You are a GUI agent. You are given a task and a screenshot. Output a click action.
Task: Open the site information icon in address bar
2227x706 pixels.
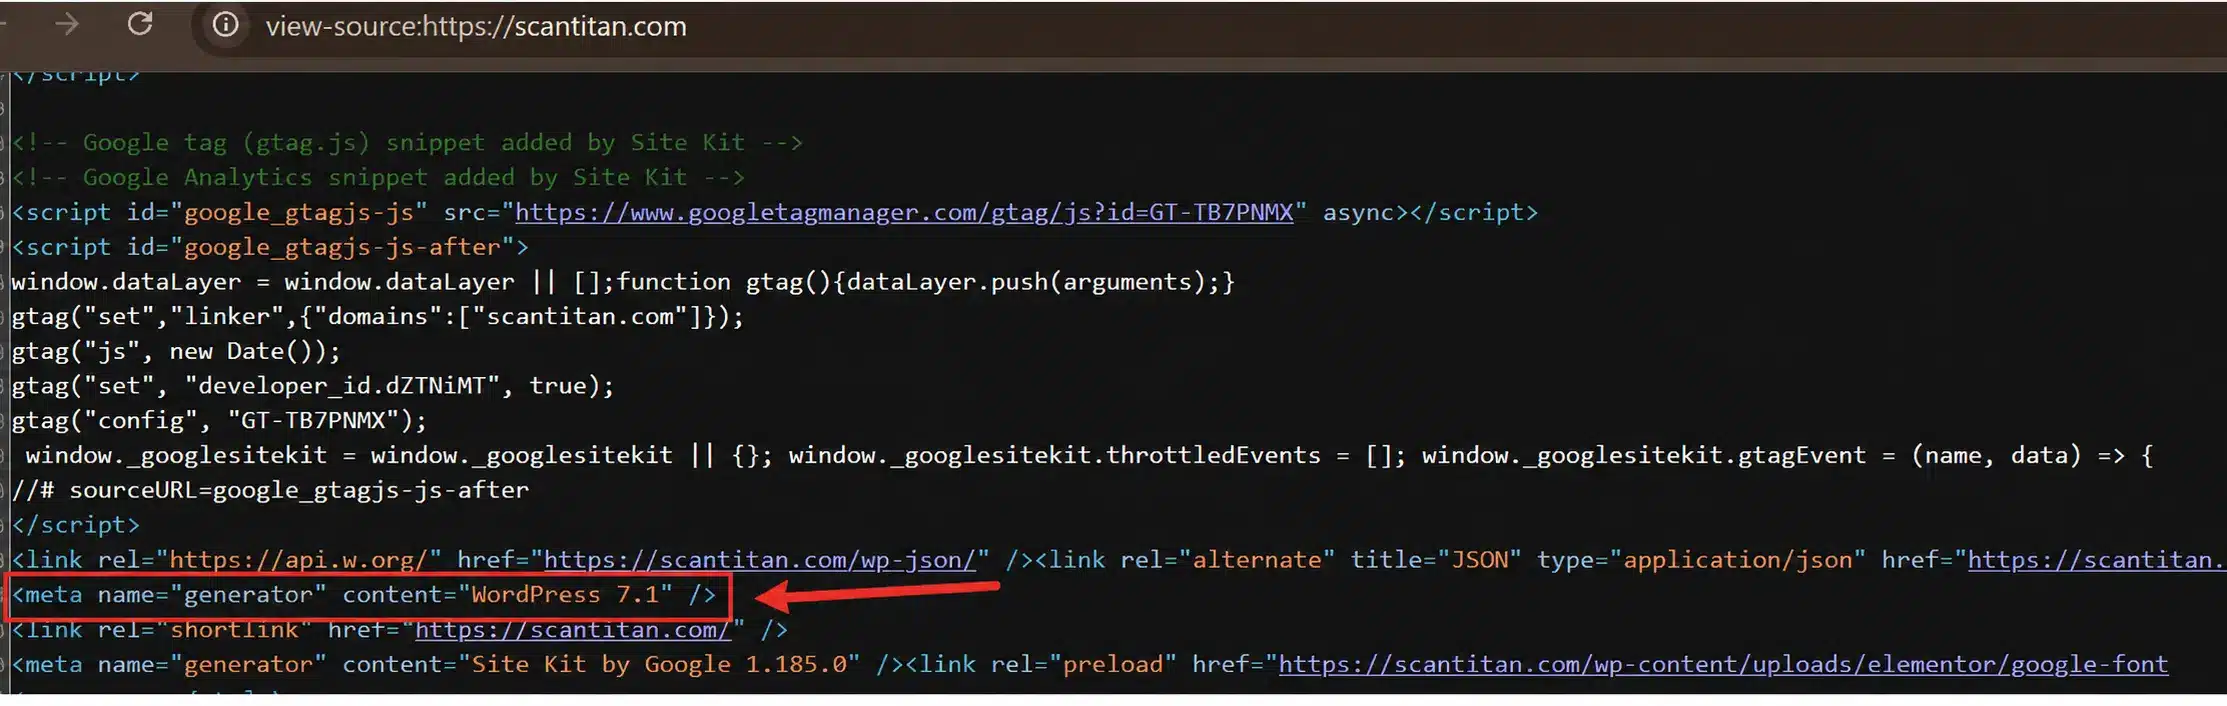(x=226, y=24)
